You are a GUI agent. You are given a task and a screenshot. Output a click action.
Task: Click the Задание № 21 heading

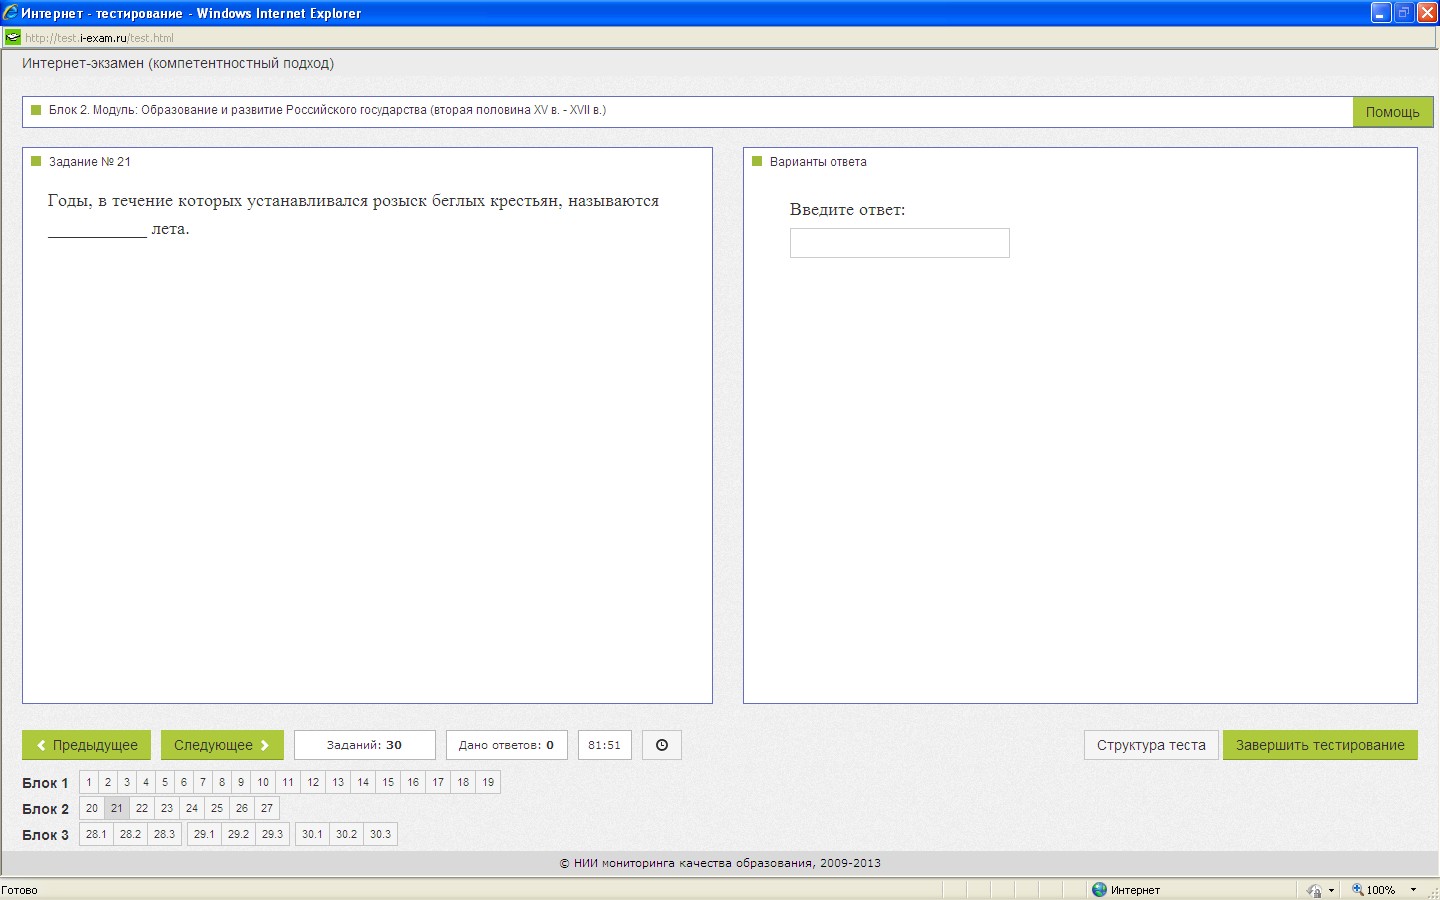pyautogui.click(x=90, y=162)
